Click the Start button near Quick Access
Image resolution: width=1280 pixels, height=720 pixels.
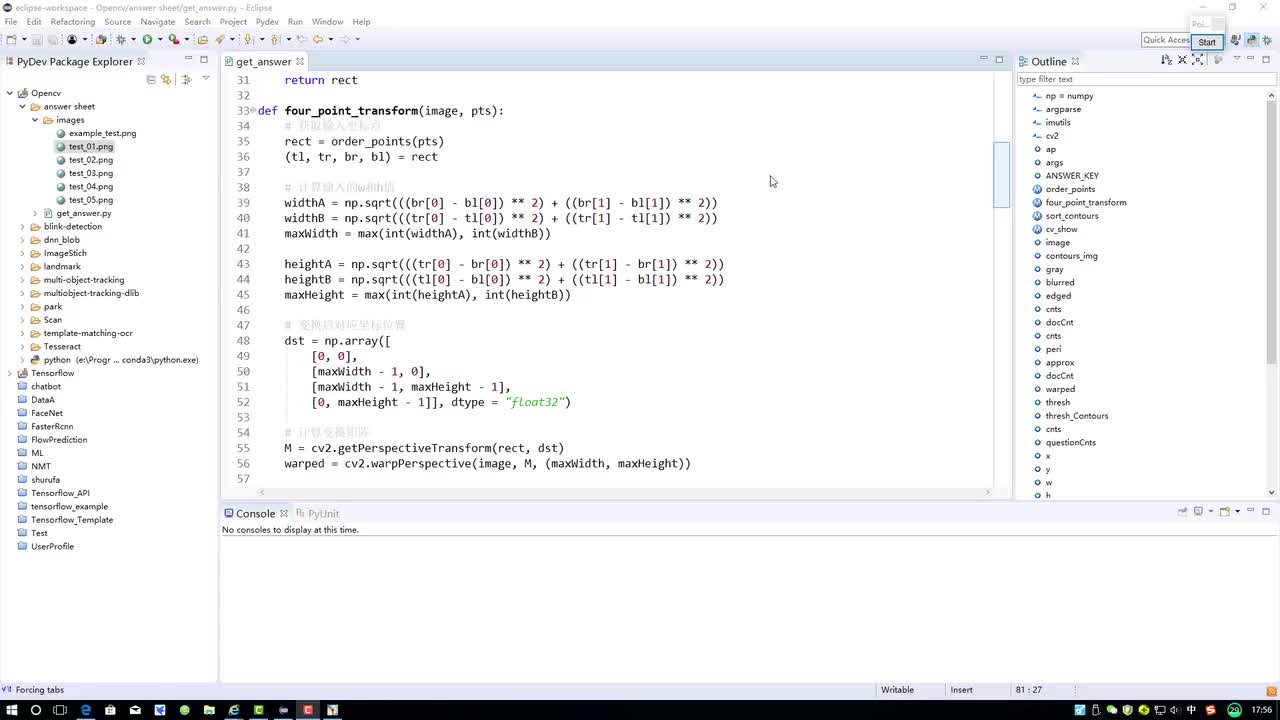tap(1207, 42)
